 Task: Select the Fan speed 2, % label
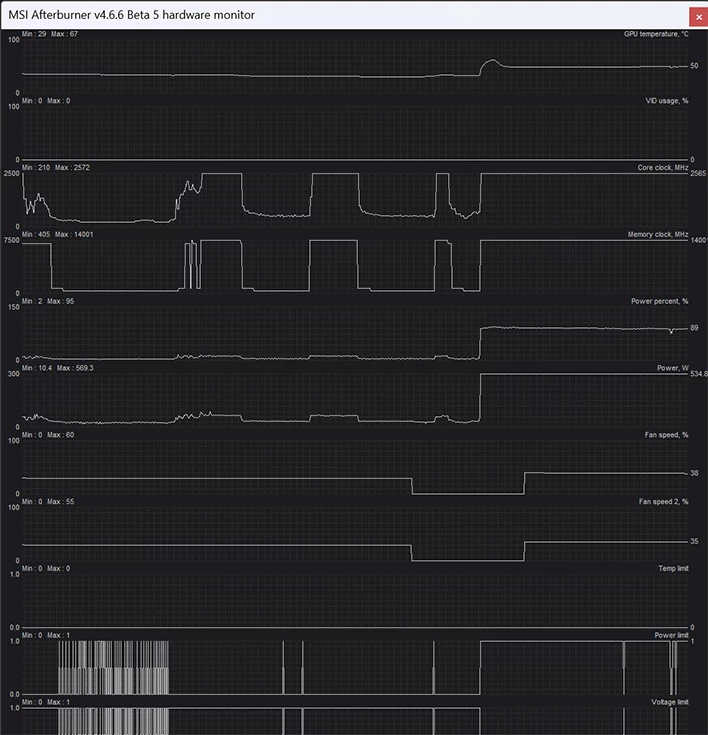coord(663,502)
